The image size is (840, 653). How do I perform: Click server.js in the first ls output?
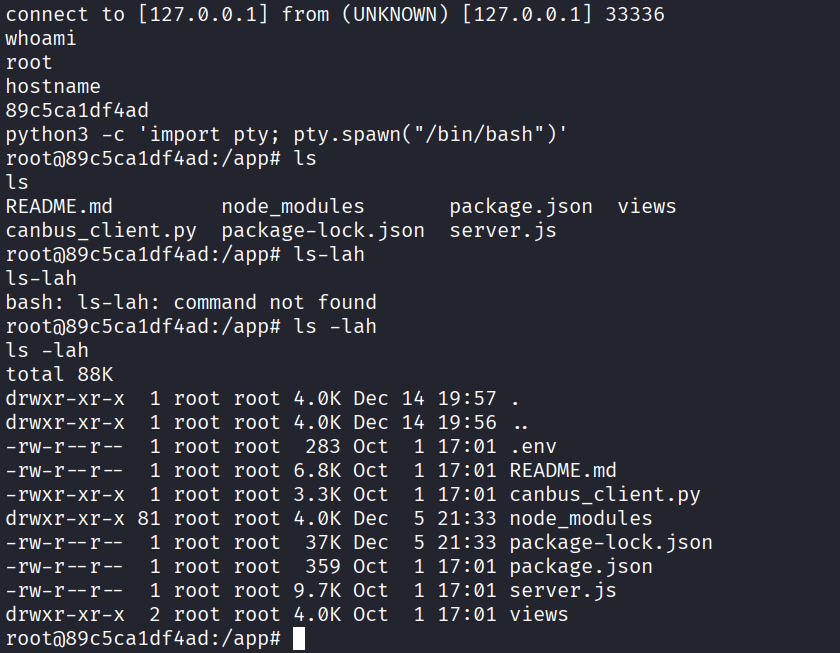(x=502, y=230)
